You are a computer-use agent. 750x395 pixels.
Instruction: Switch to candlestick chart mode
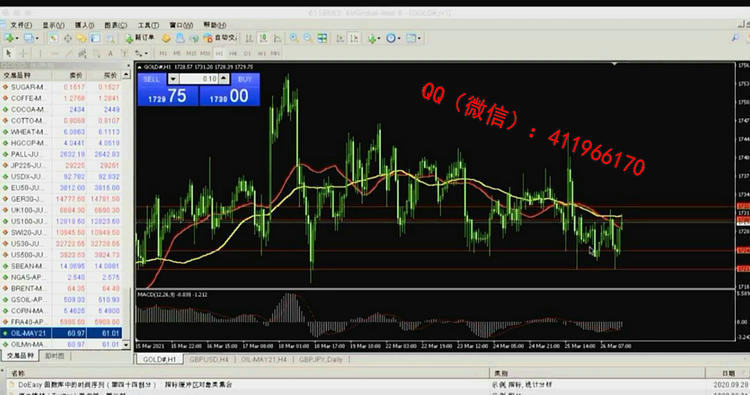(263, 38)
